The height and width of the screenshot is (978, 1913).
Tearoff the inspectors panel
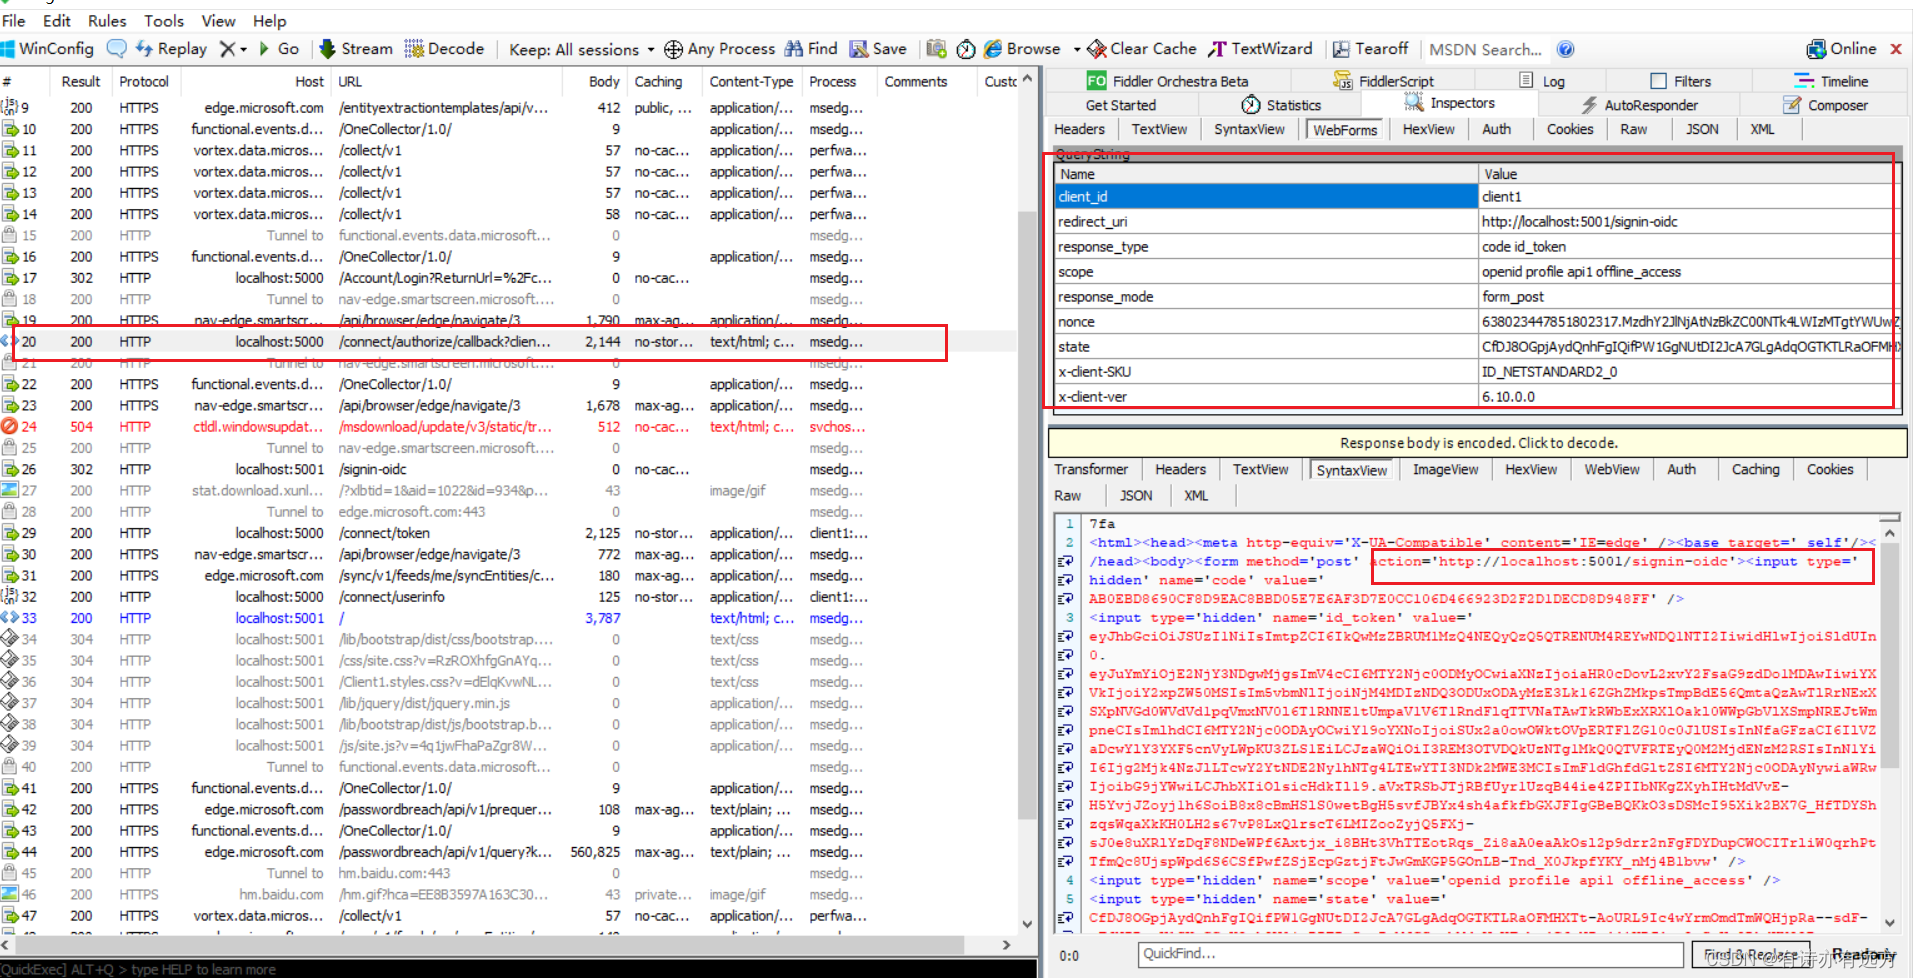(1370, 48)
